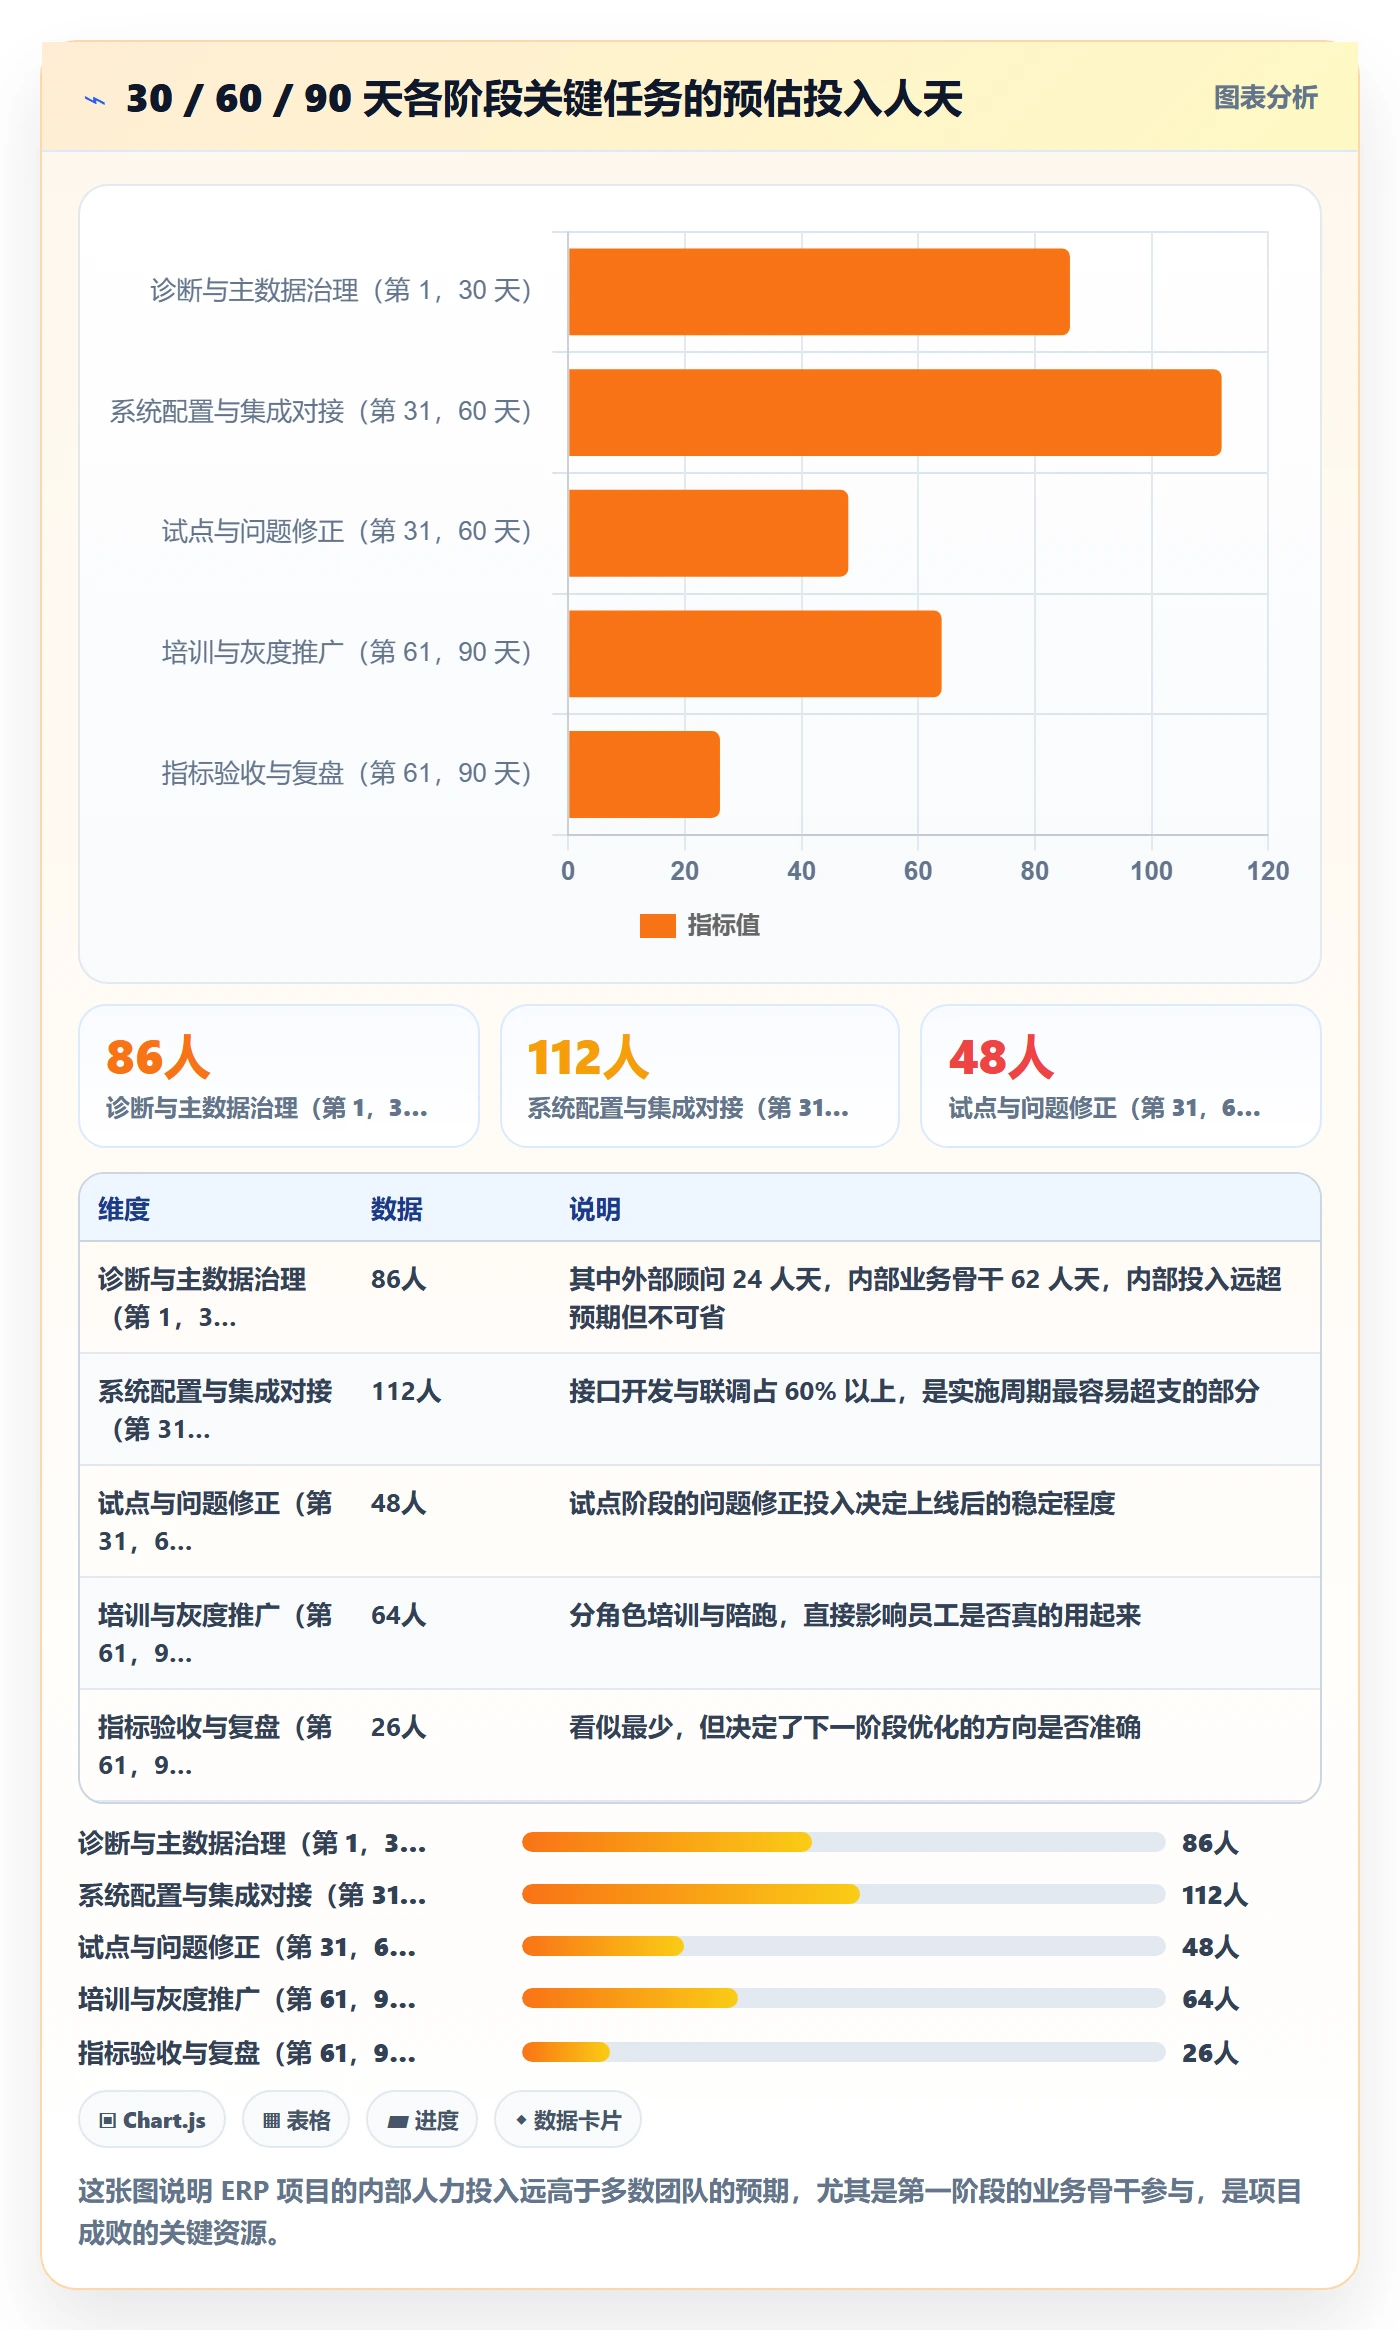Click the 表格 tag's grid icon
This screenshot has width=1400, height=2330.
coord(271,2121)
